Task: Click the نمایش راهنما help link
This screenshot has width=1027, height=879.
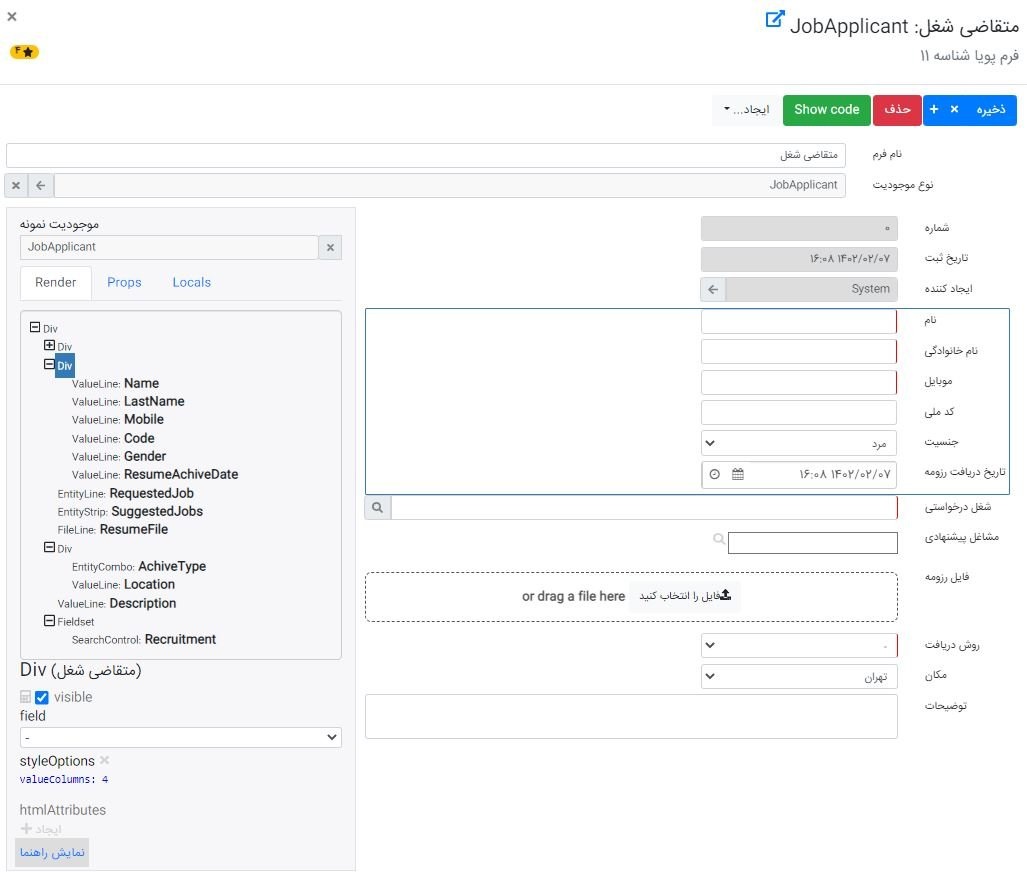Action: [52, 852]
